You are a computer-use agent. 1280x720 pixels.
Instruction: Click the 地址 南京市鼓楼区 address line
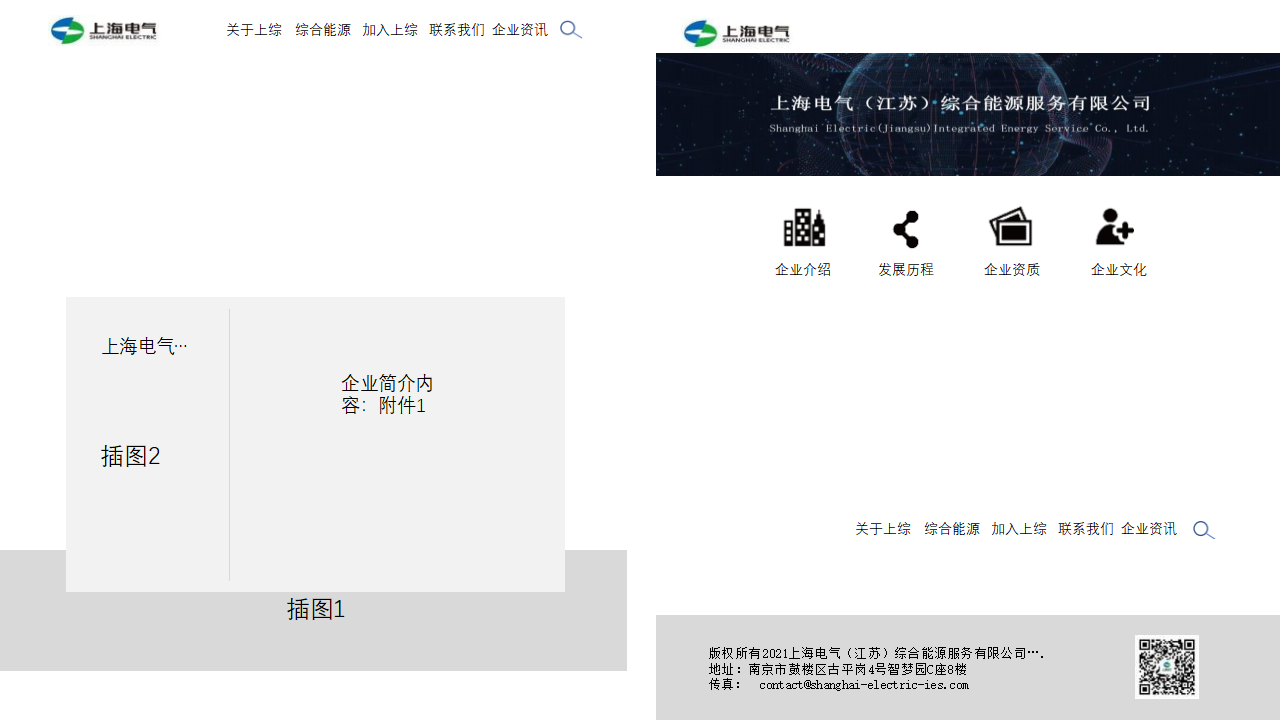click(x=838, y=669)
